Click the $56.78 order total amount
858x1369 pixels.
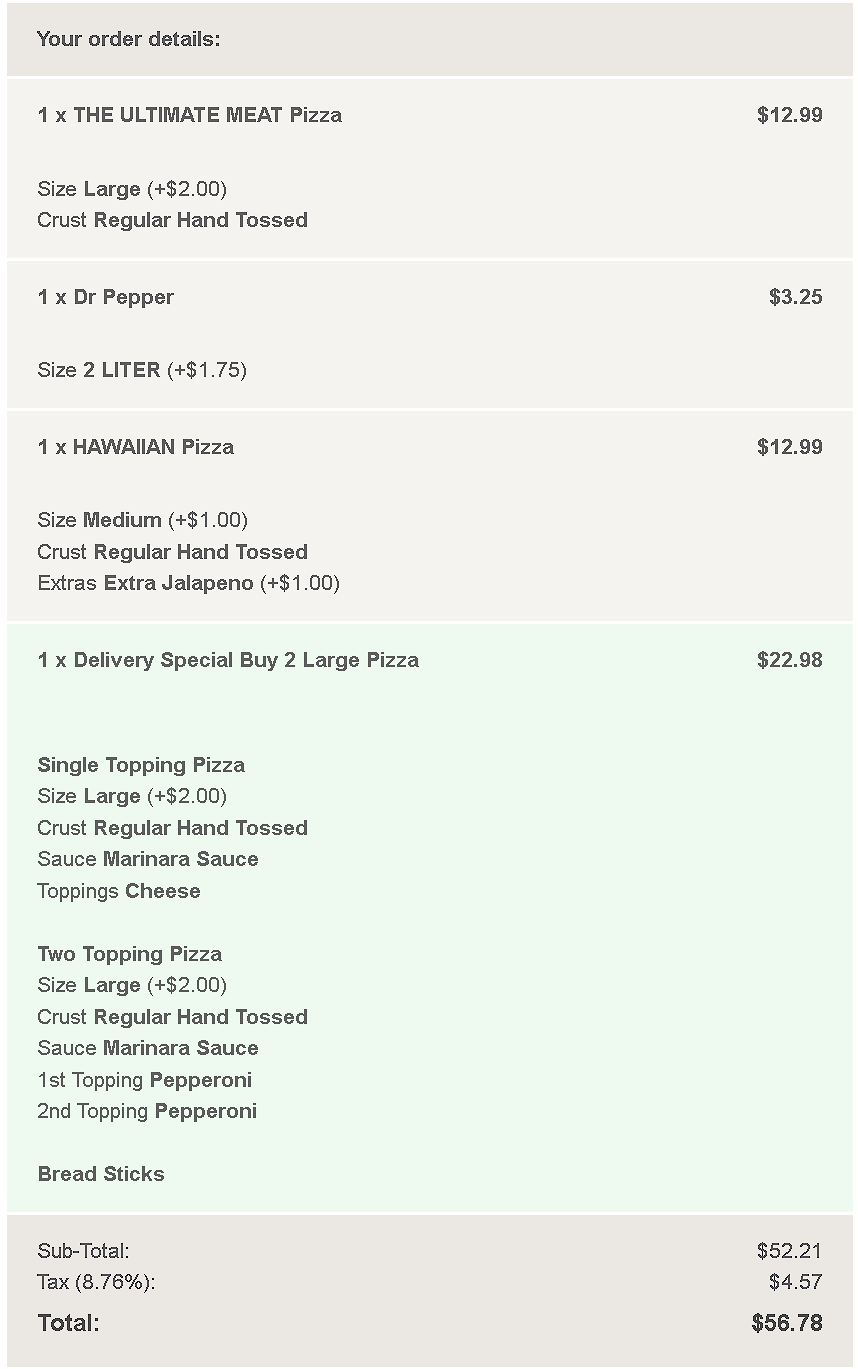tap(786, 1323)
